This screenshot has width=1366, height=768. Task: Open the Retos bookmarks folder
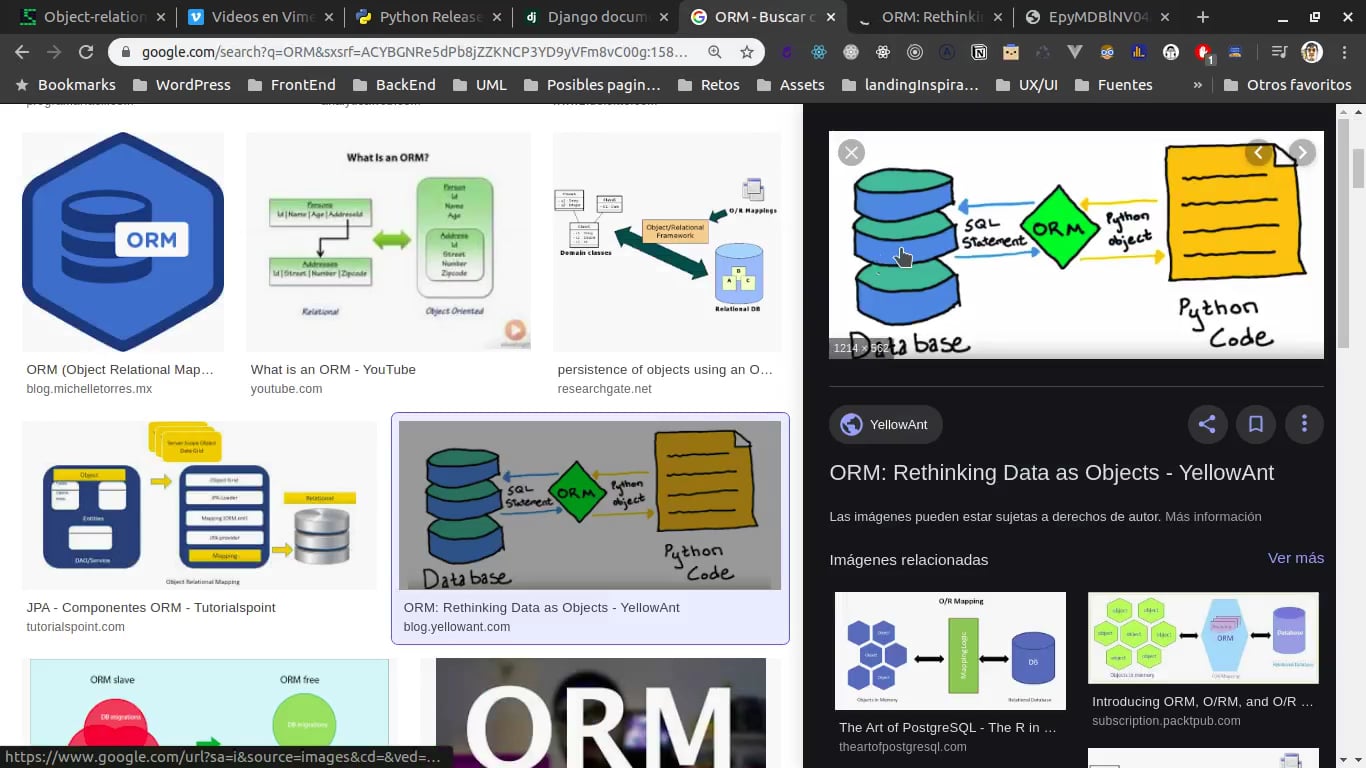pyautogui.click(x=708, y=85)
